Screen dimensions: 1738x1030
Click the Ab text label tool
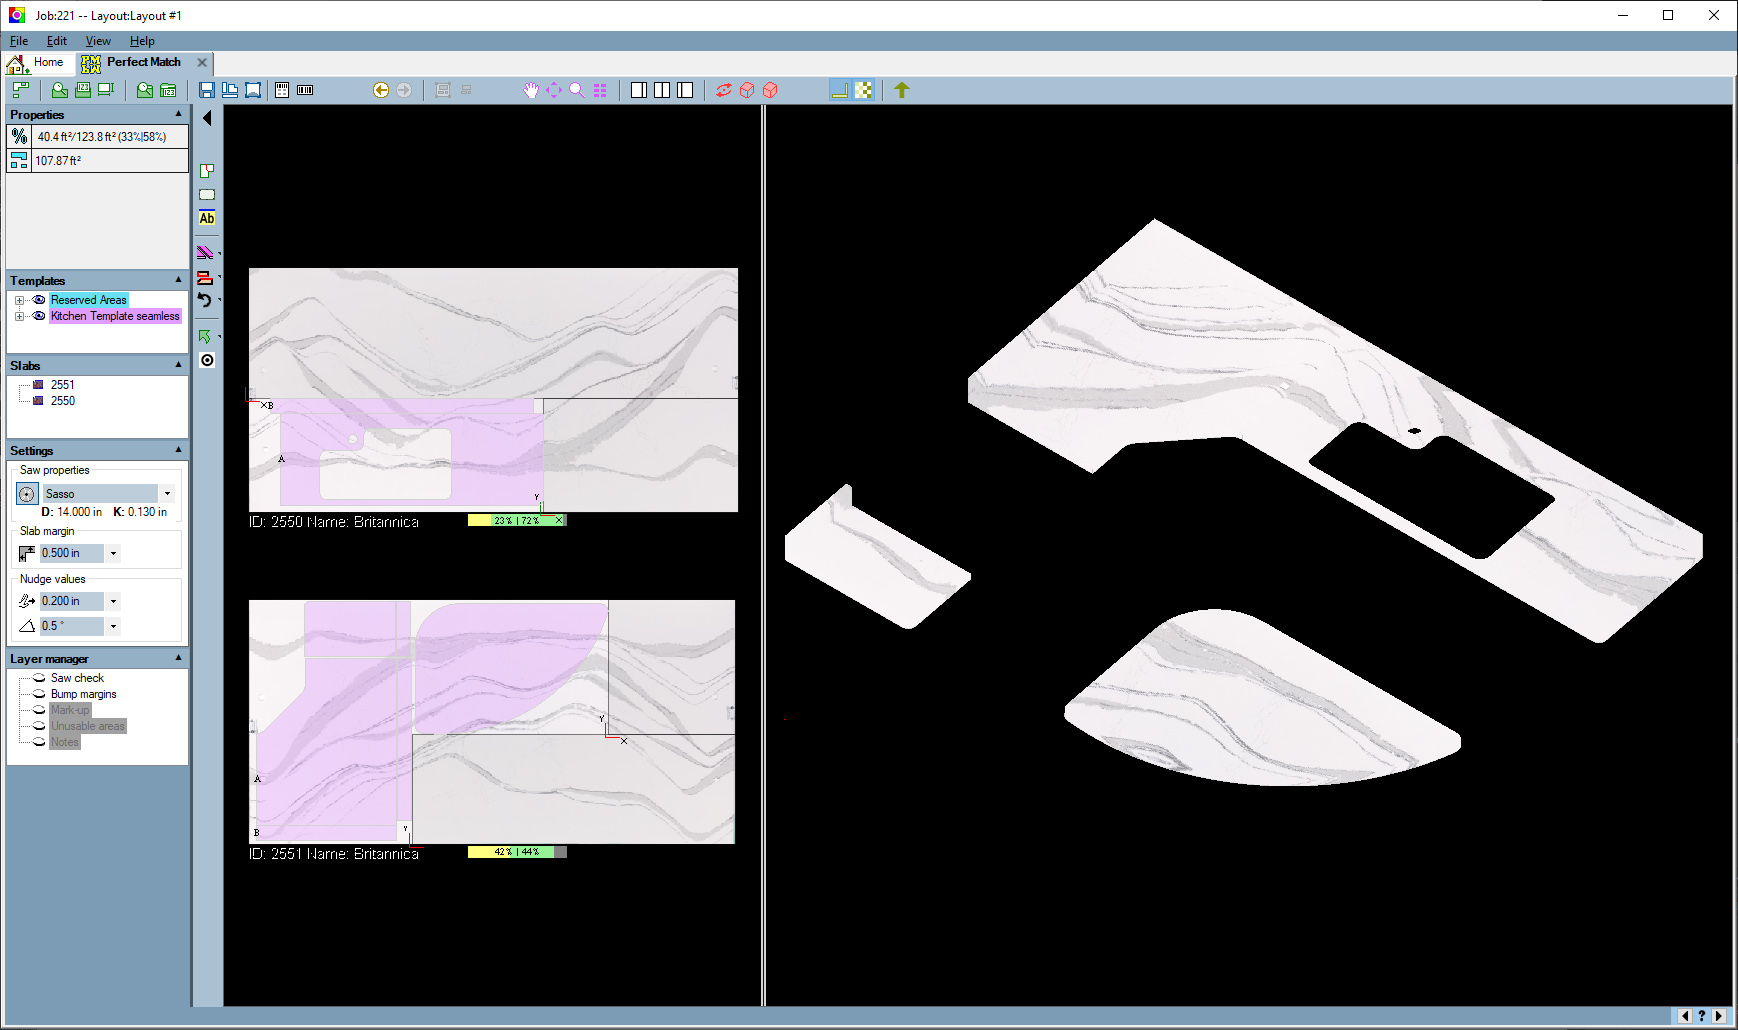(x=207, y=218)
